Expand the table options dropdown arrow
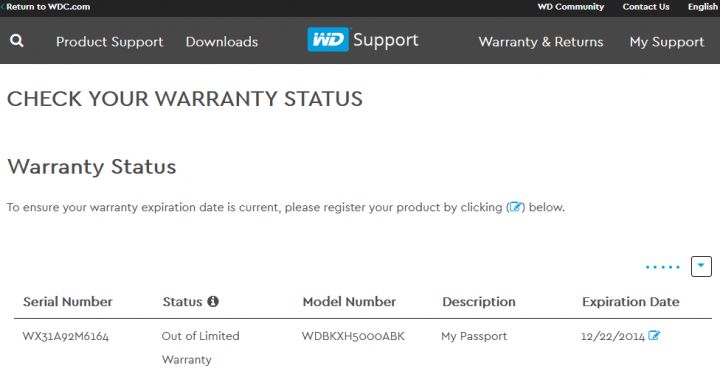Screen dimensions: 720x368 [x=701, y=266]
